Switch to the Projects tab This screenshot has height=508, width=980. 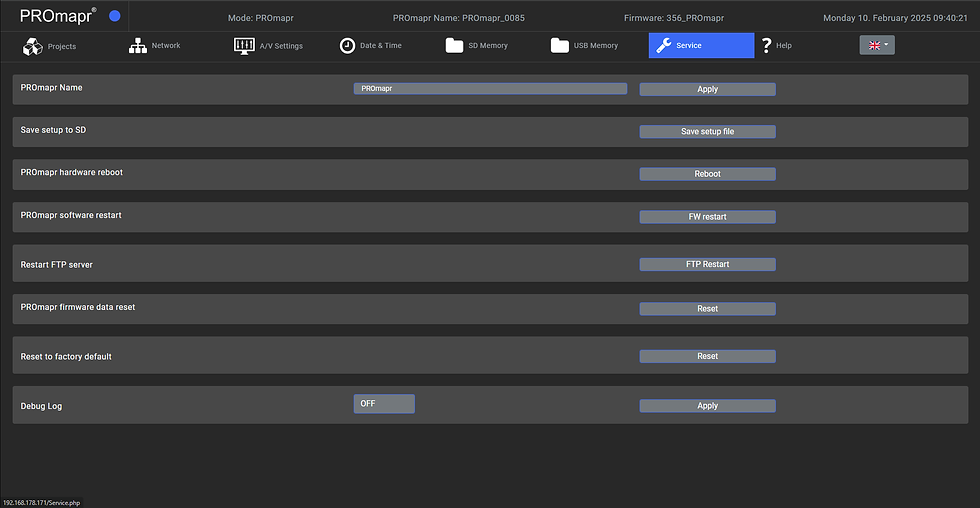click(x=62, y=46)
